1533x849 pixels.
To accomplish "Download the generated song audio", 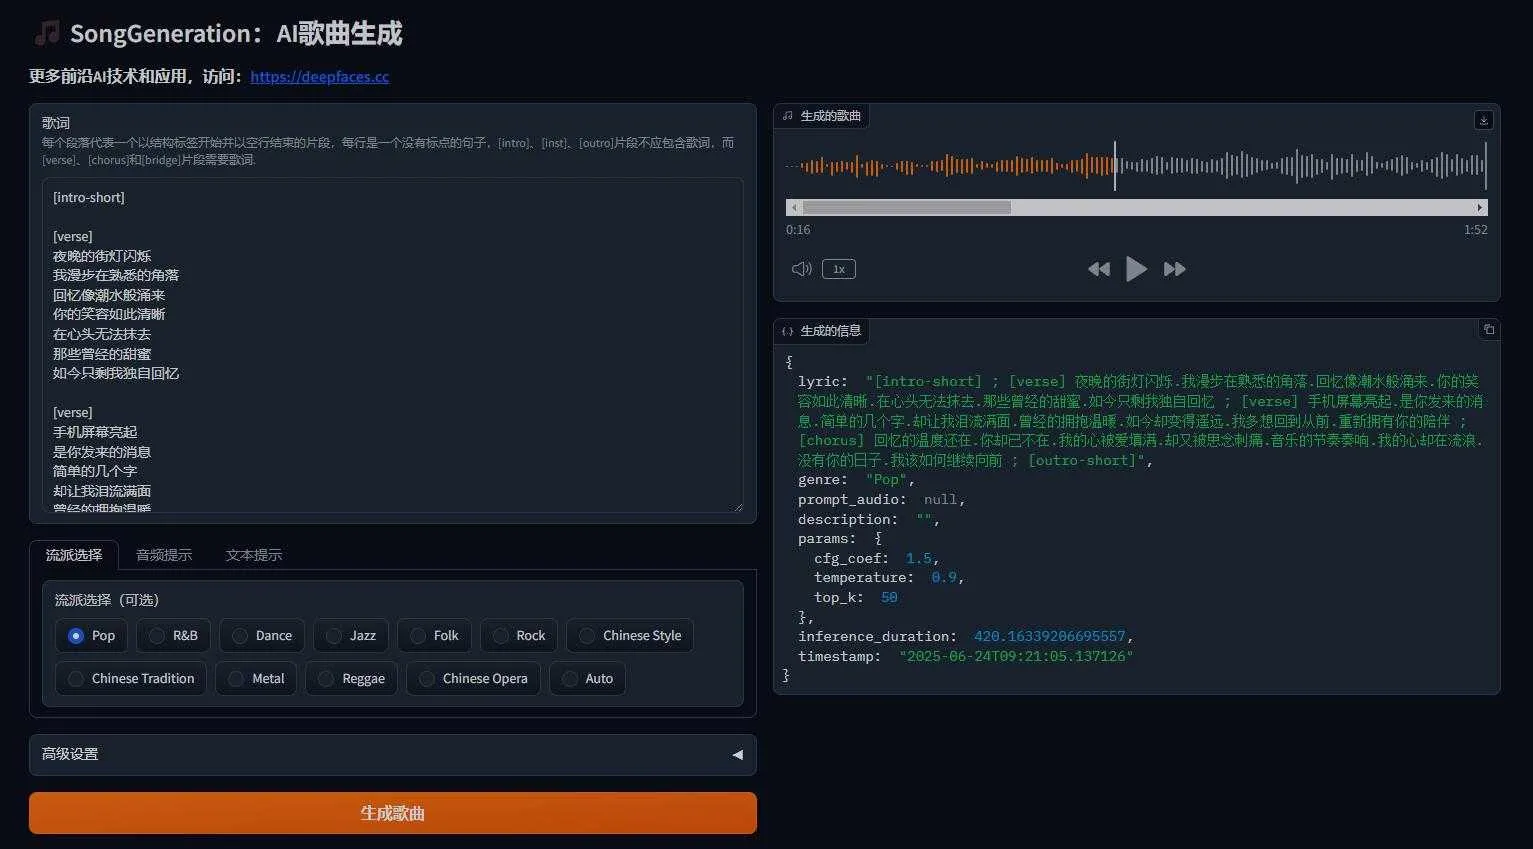I will click(x=1483, y=120).
